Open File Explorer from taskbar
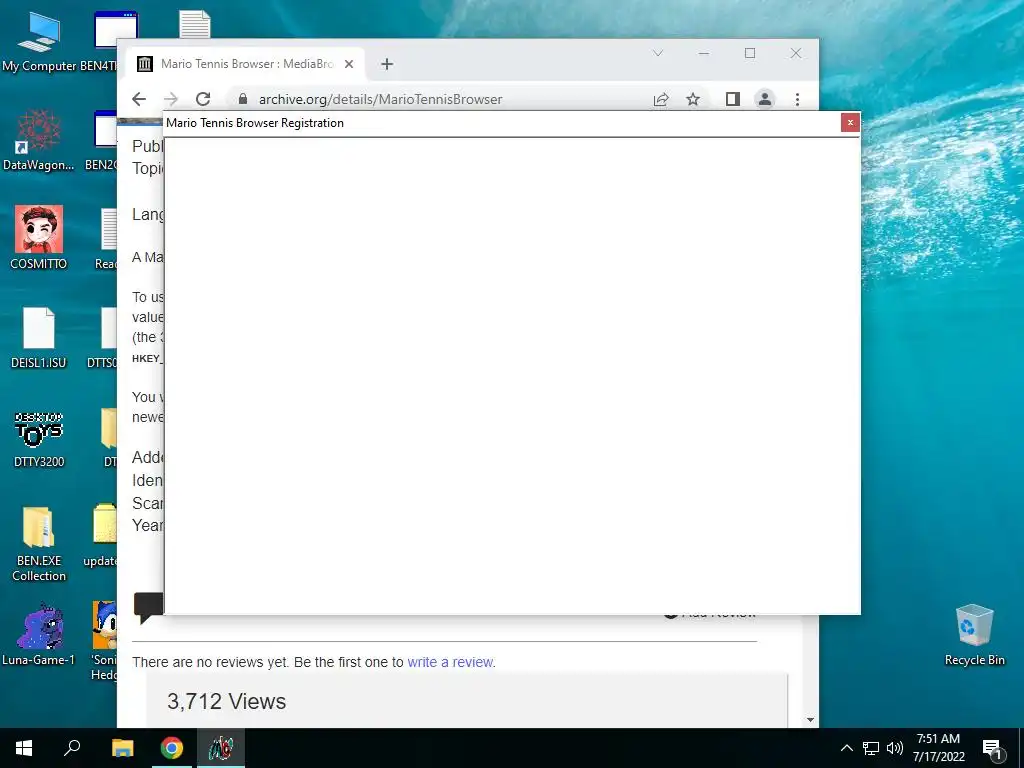 123,748
